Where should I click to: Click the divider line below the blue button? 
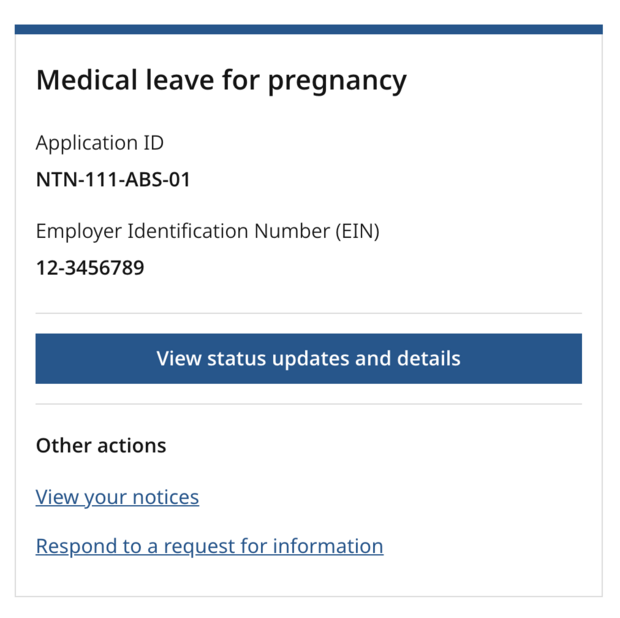tap(308, 404)
